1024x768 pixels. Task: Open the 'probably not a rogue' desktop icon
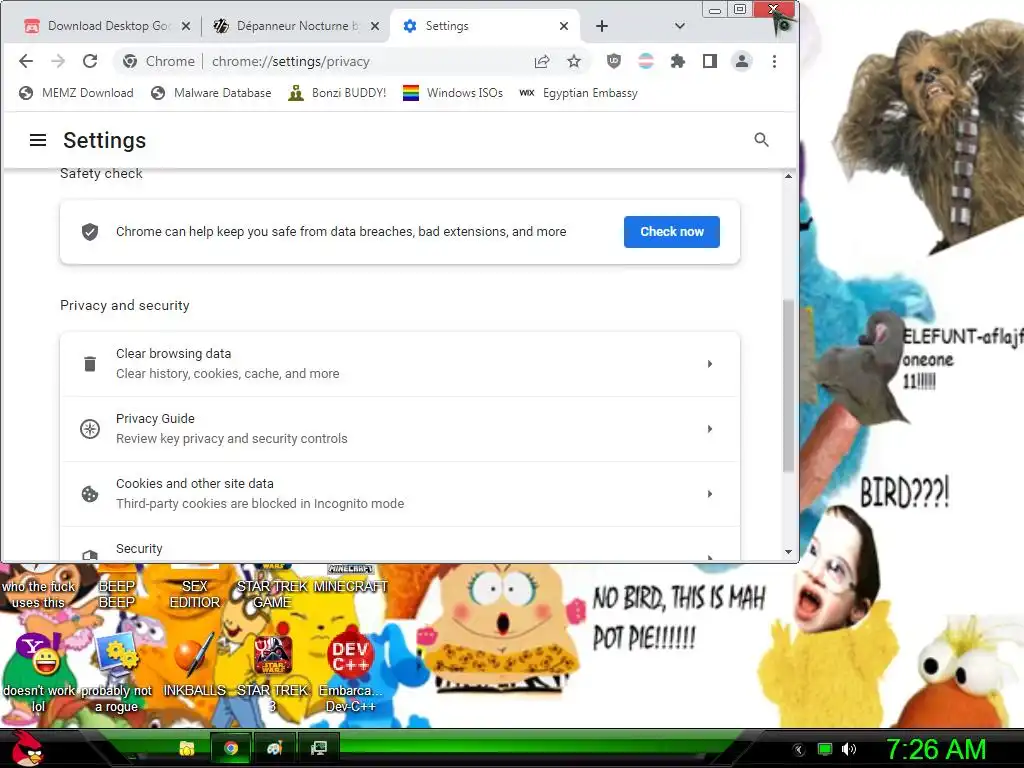(x=116, y=673)
